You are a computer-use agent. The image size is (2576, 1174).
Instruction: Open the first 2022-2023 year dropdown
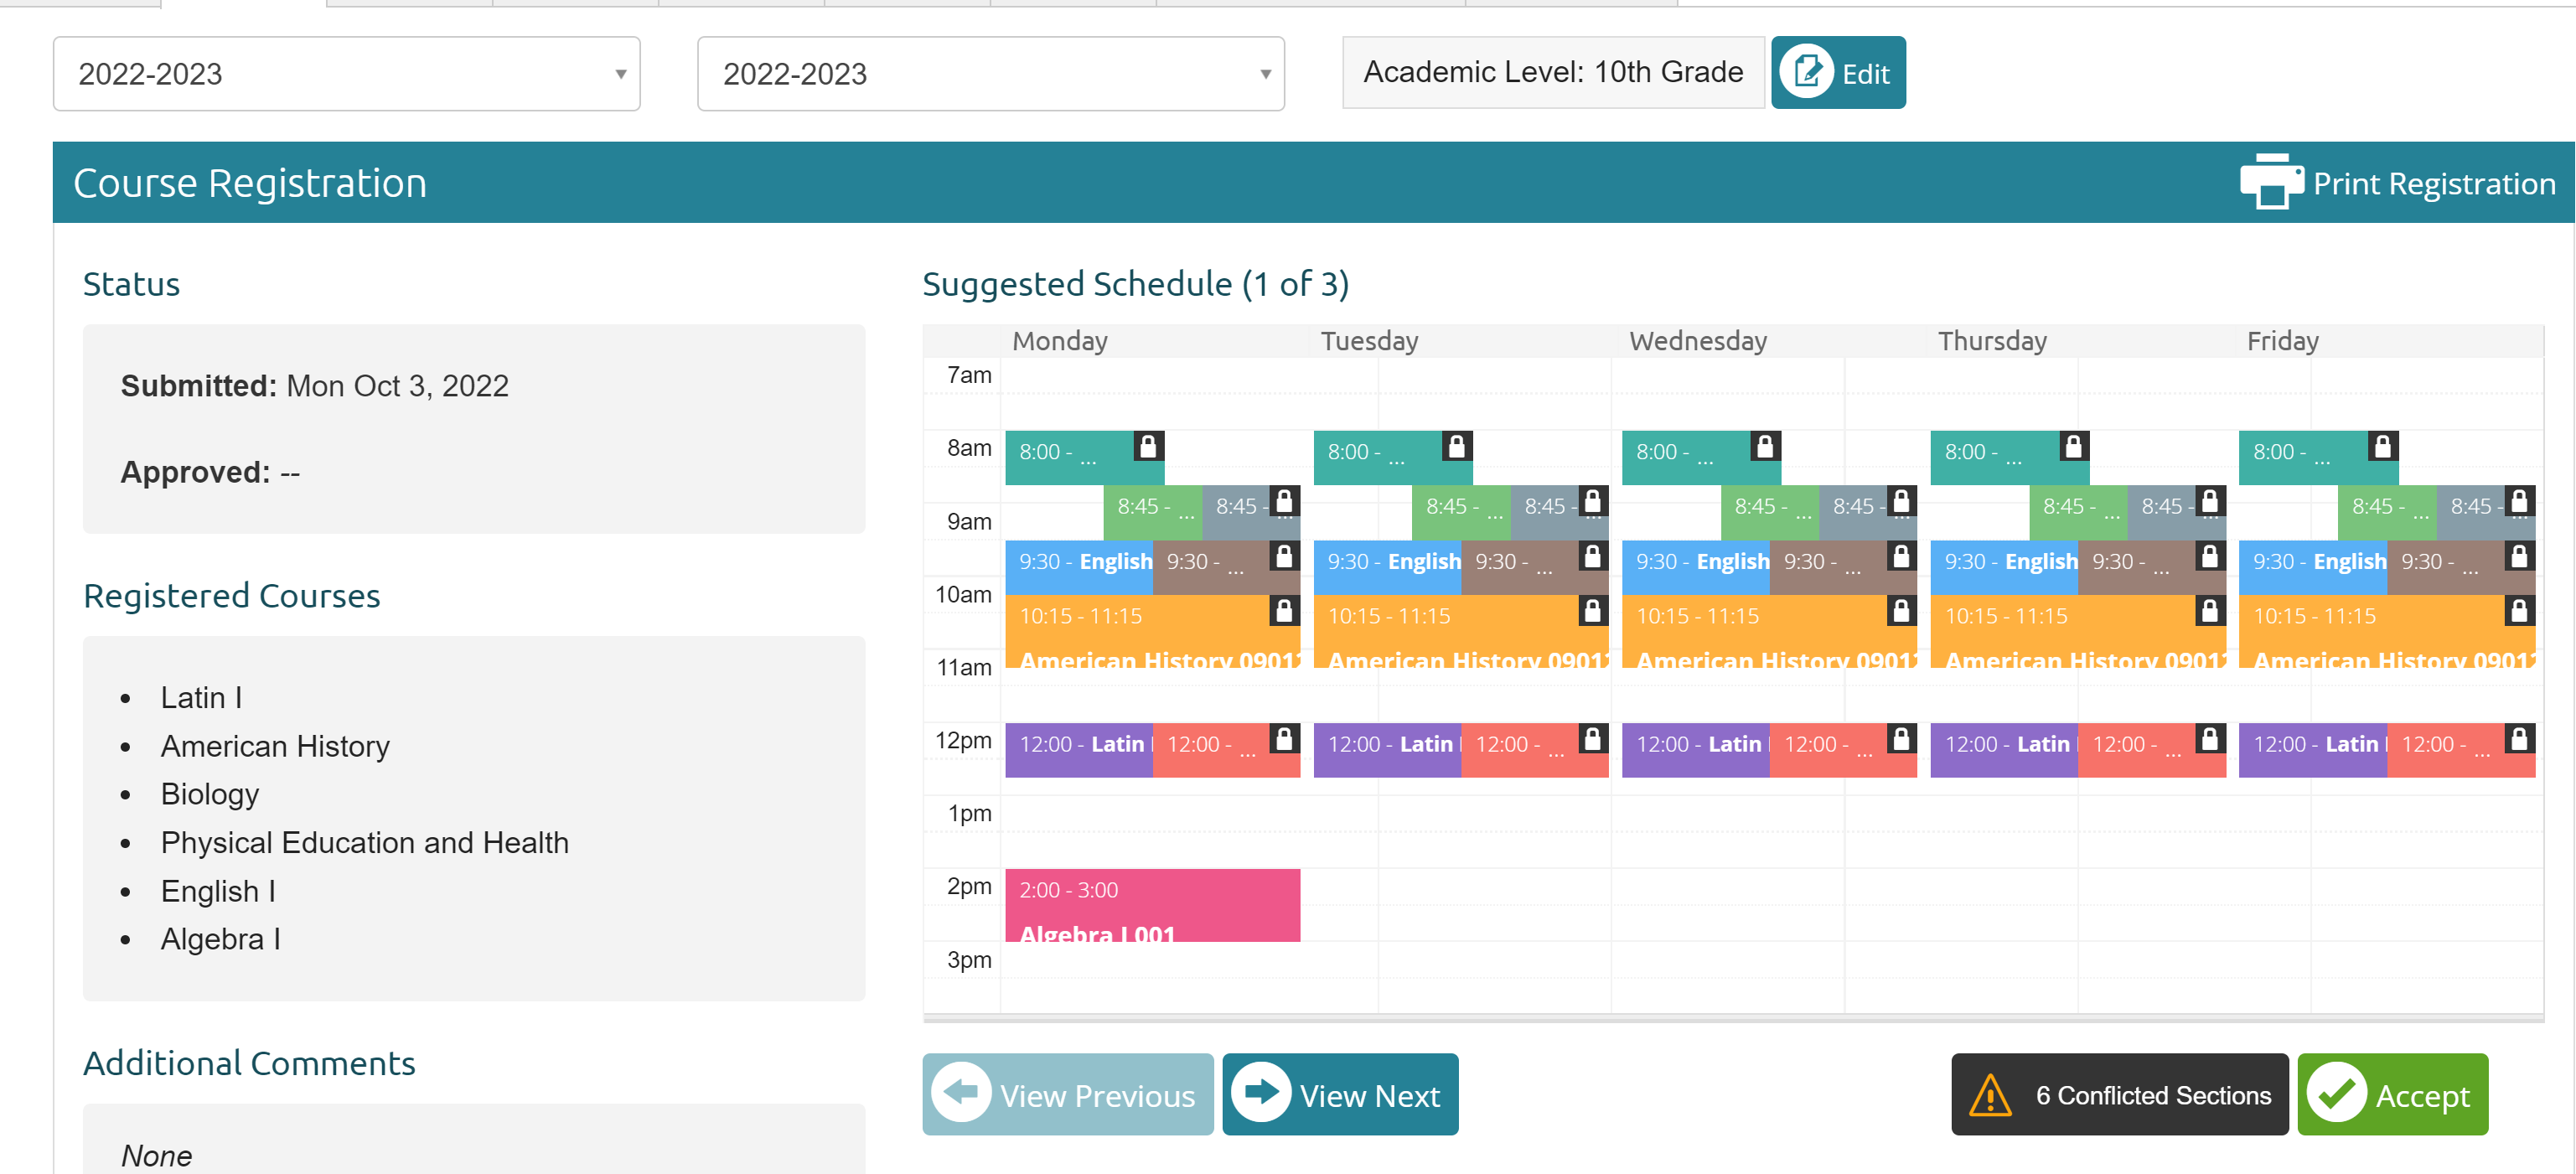click(346, 74)
